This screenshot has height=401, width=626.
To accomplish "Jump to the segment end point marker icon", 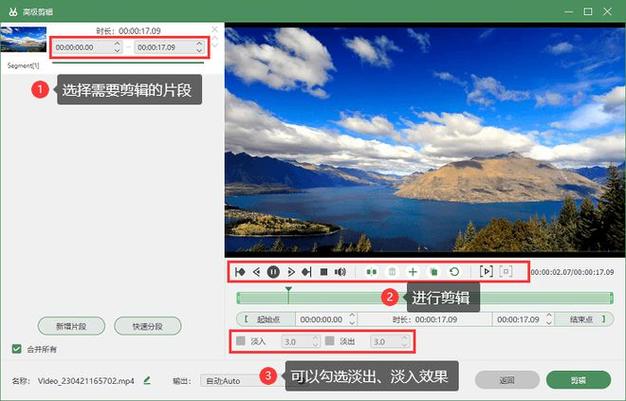I will coord(307,272).
